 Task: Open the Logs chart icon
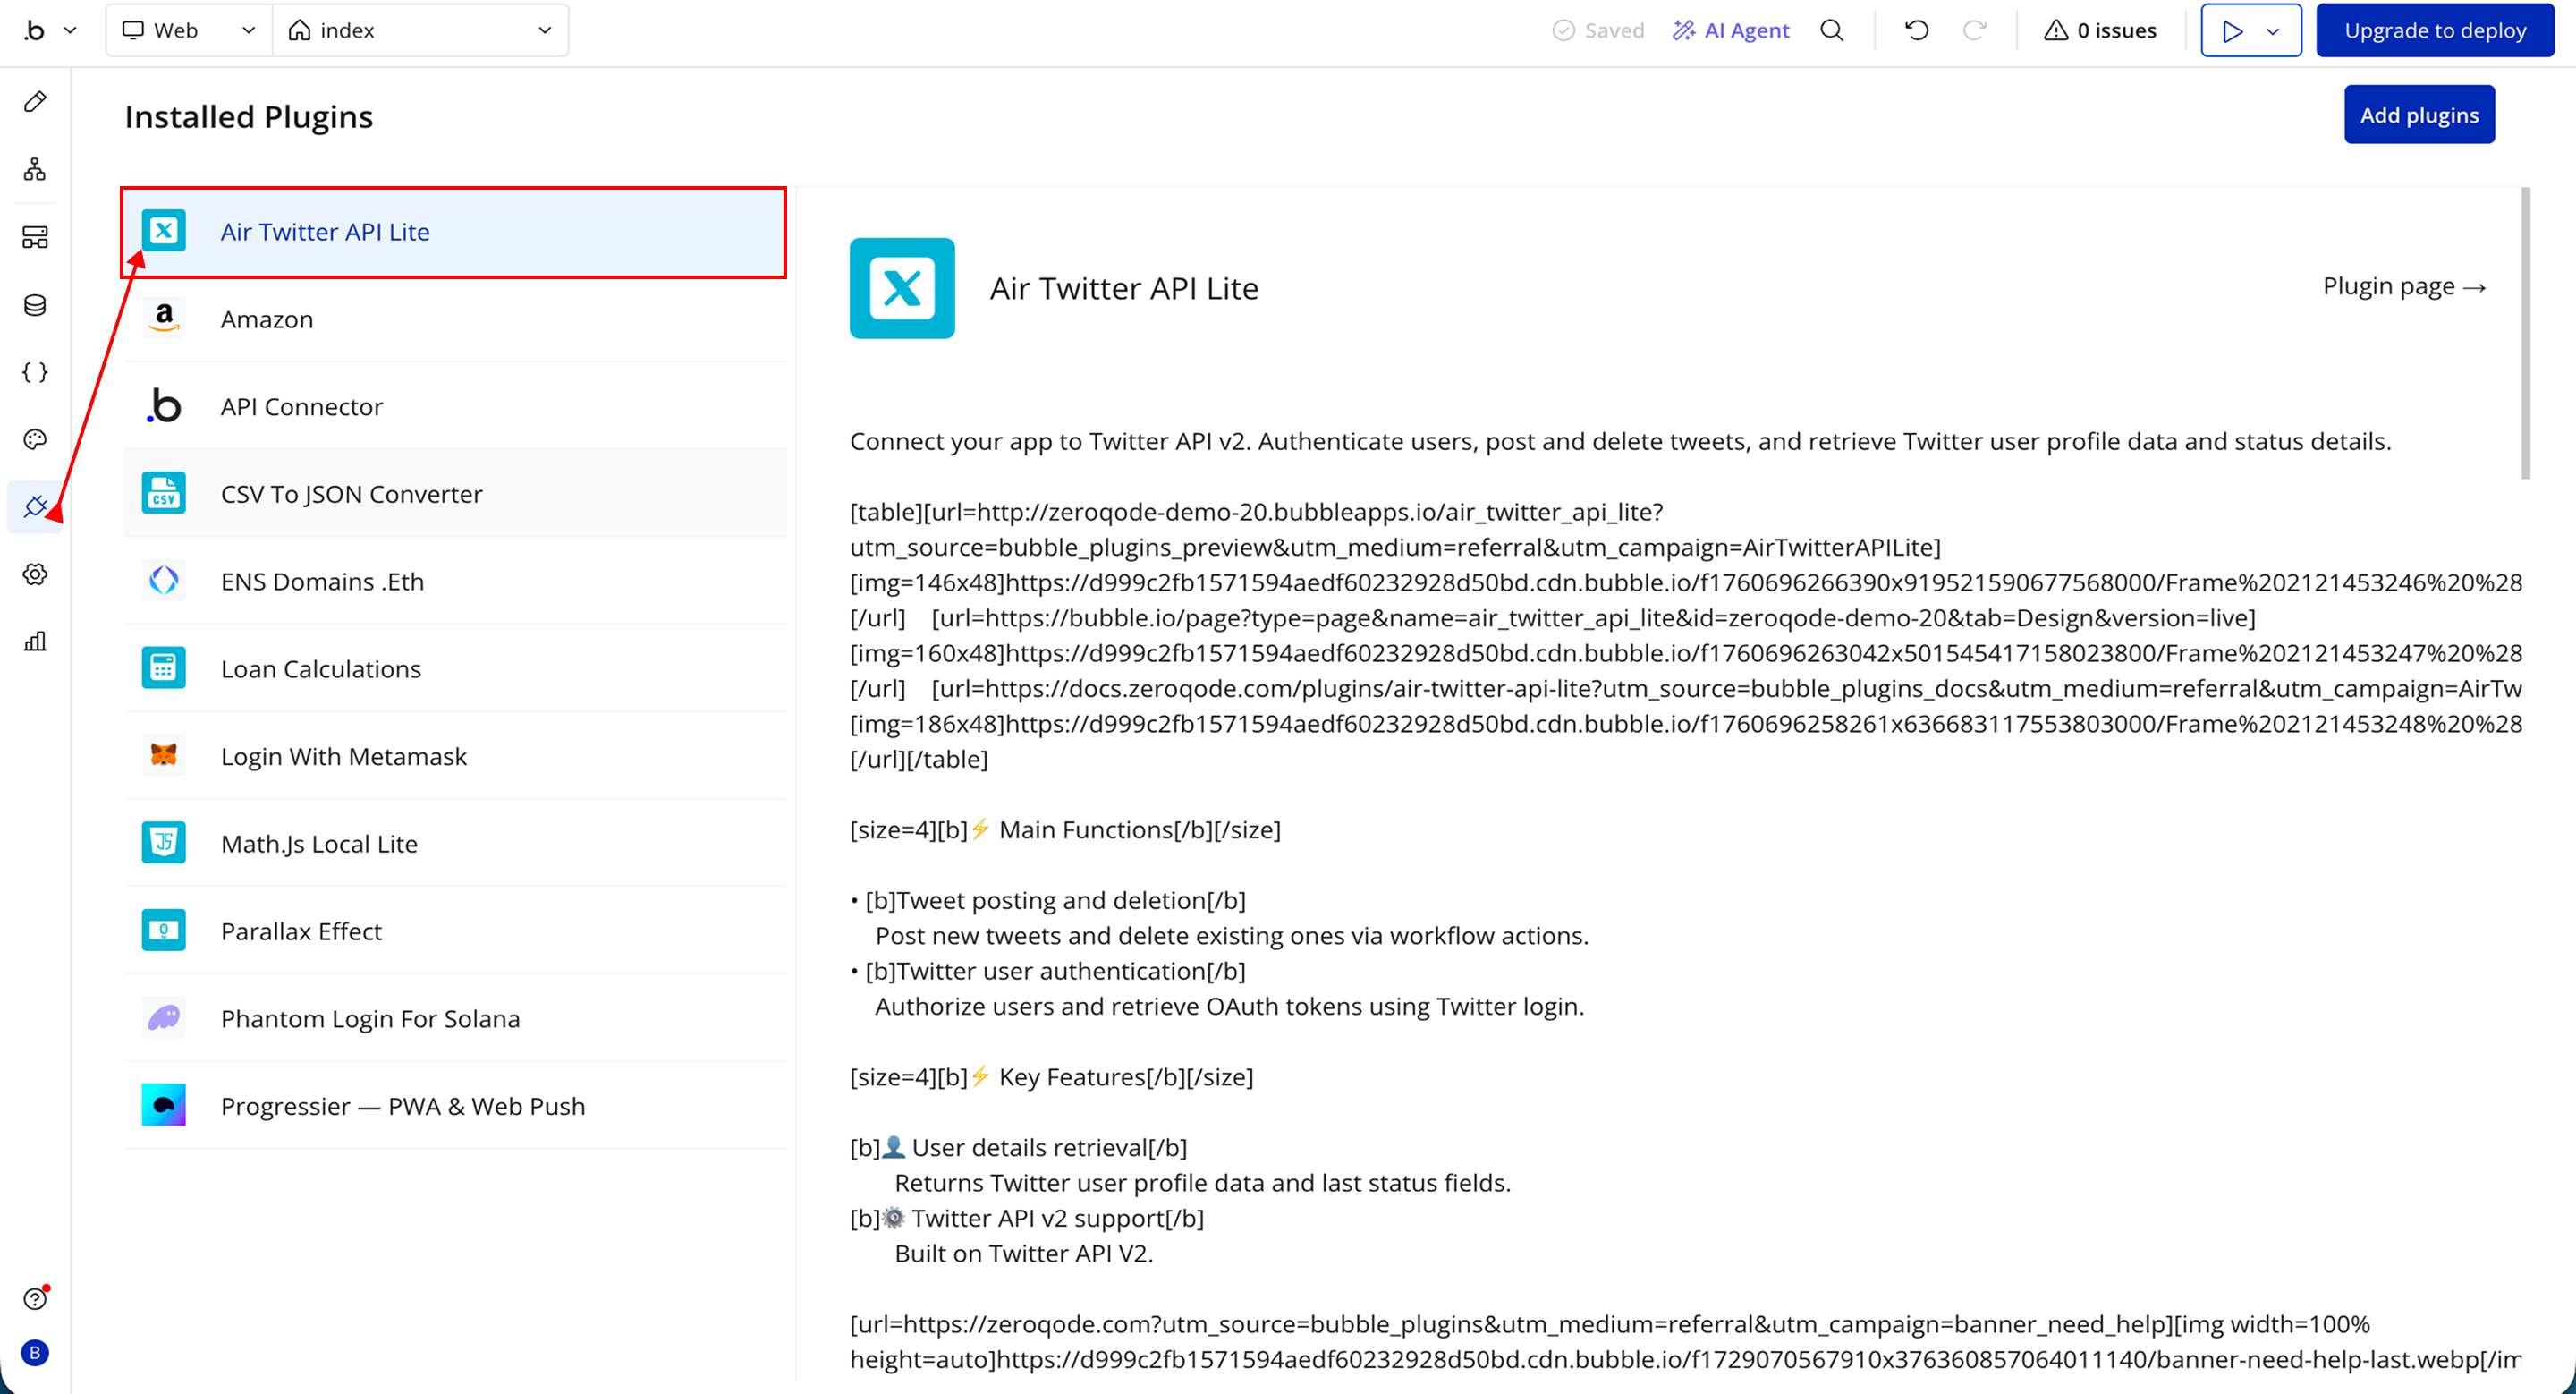(x=35, y=641)
